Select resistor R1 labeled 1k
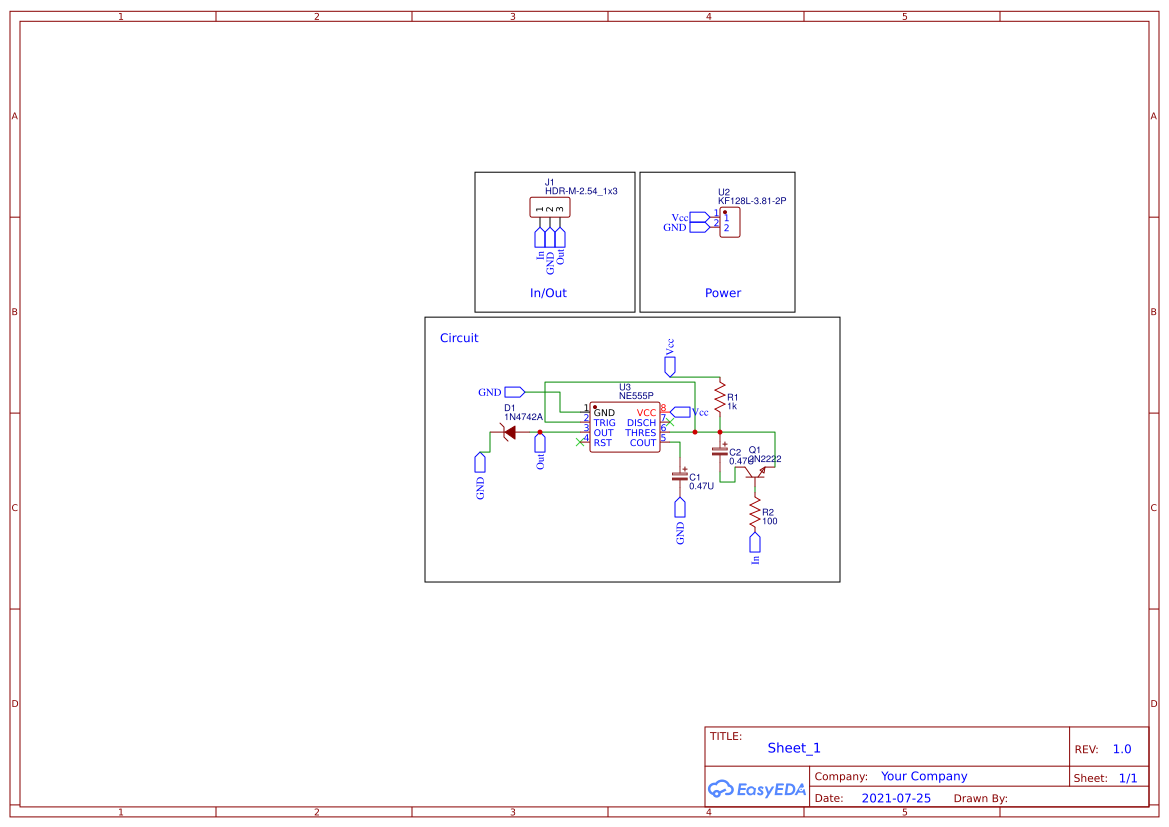 pos(722,397)
